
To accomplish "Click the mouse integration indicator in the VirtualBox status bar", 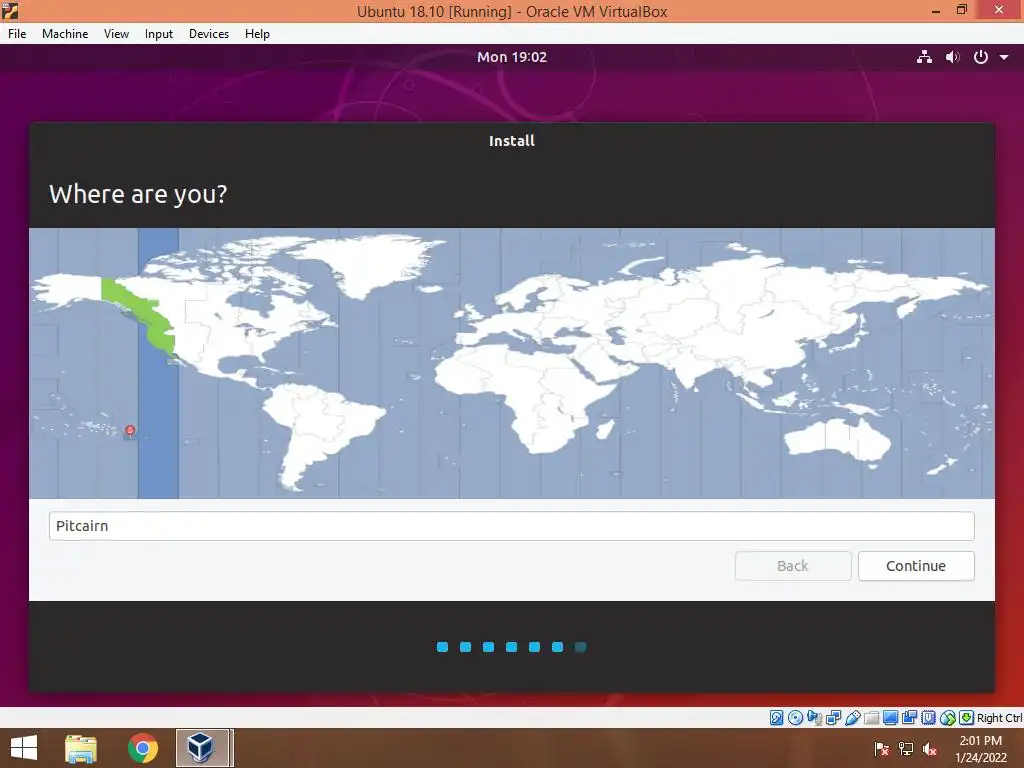I will pos(948,718).
